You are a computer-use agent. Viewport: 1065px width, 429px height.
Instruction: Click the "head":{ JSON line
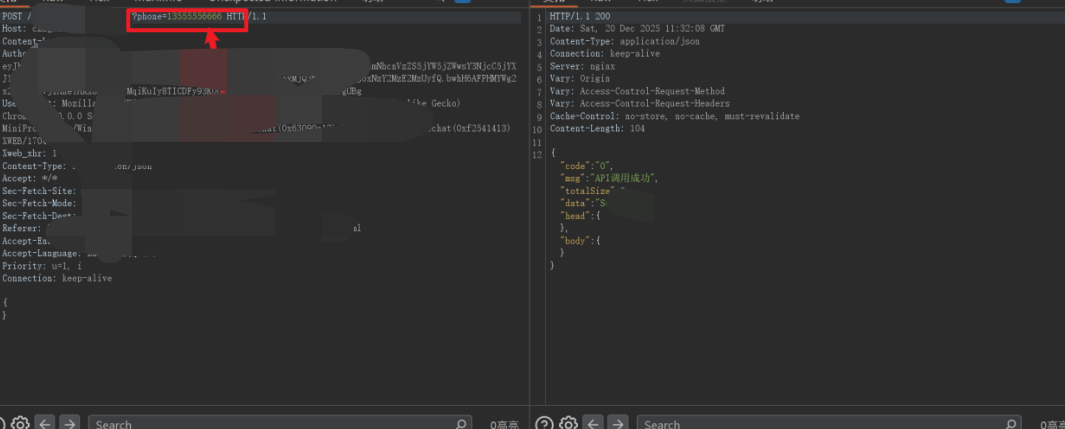[581, 215]
